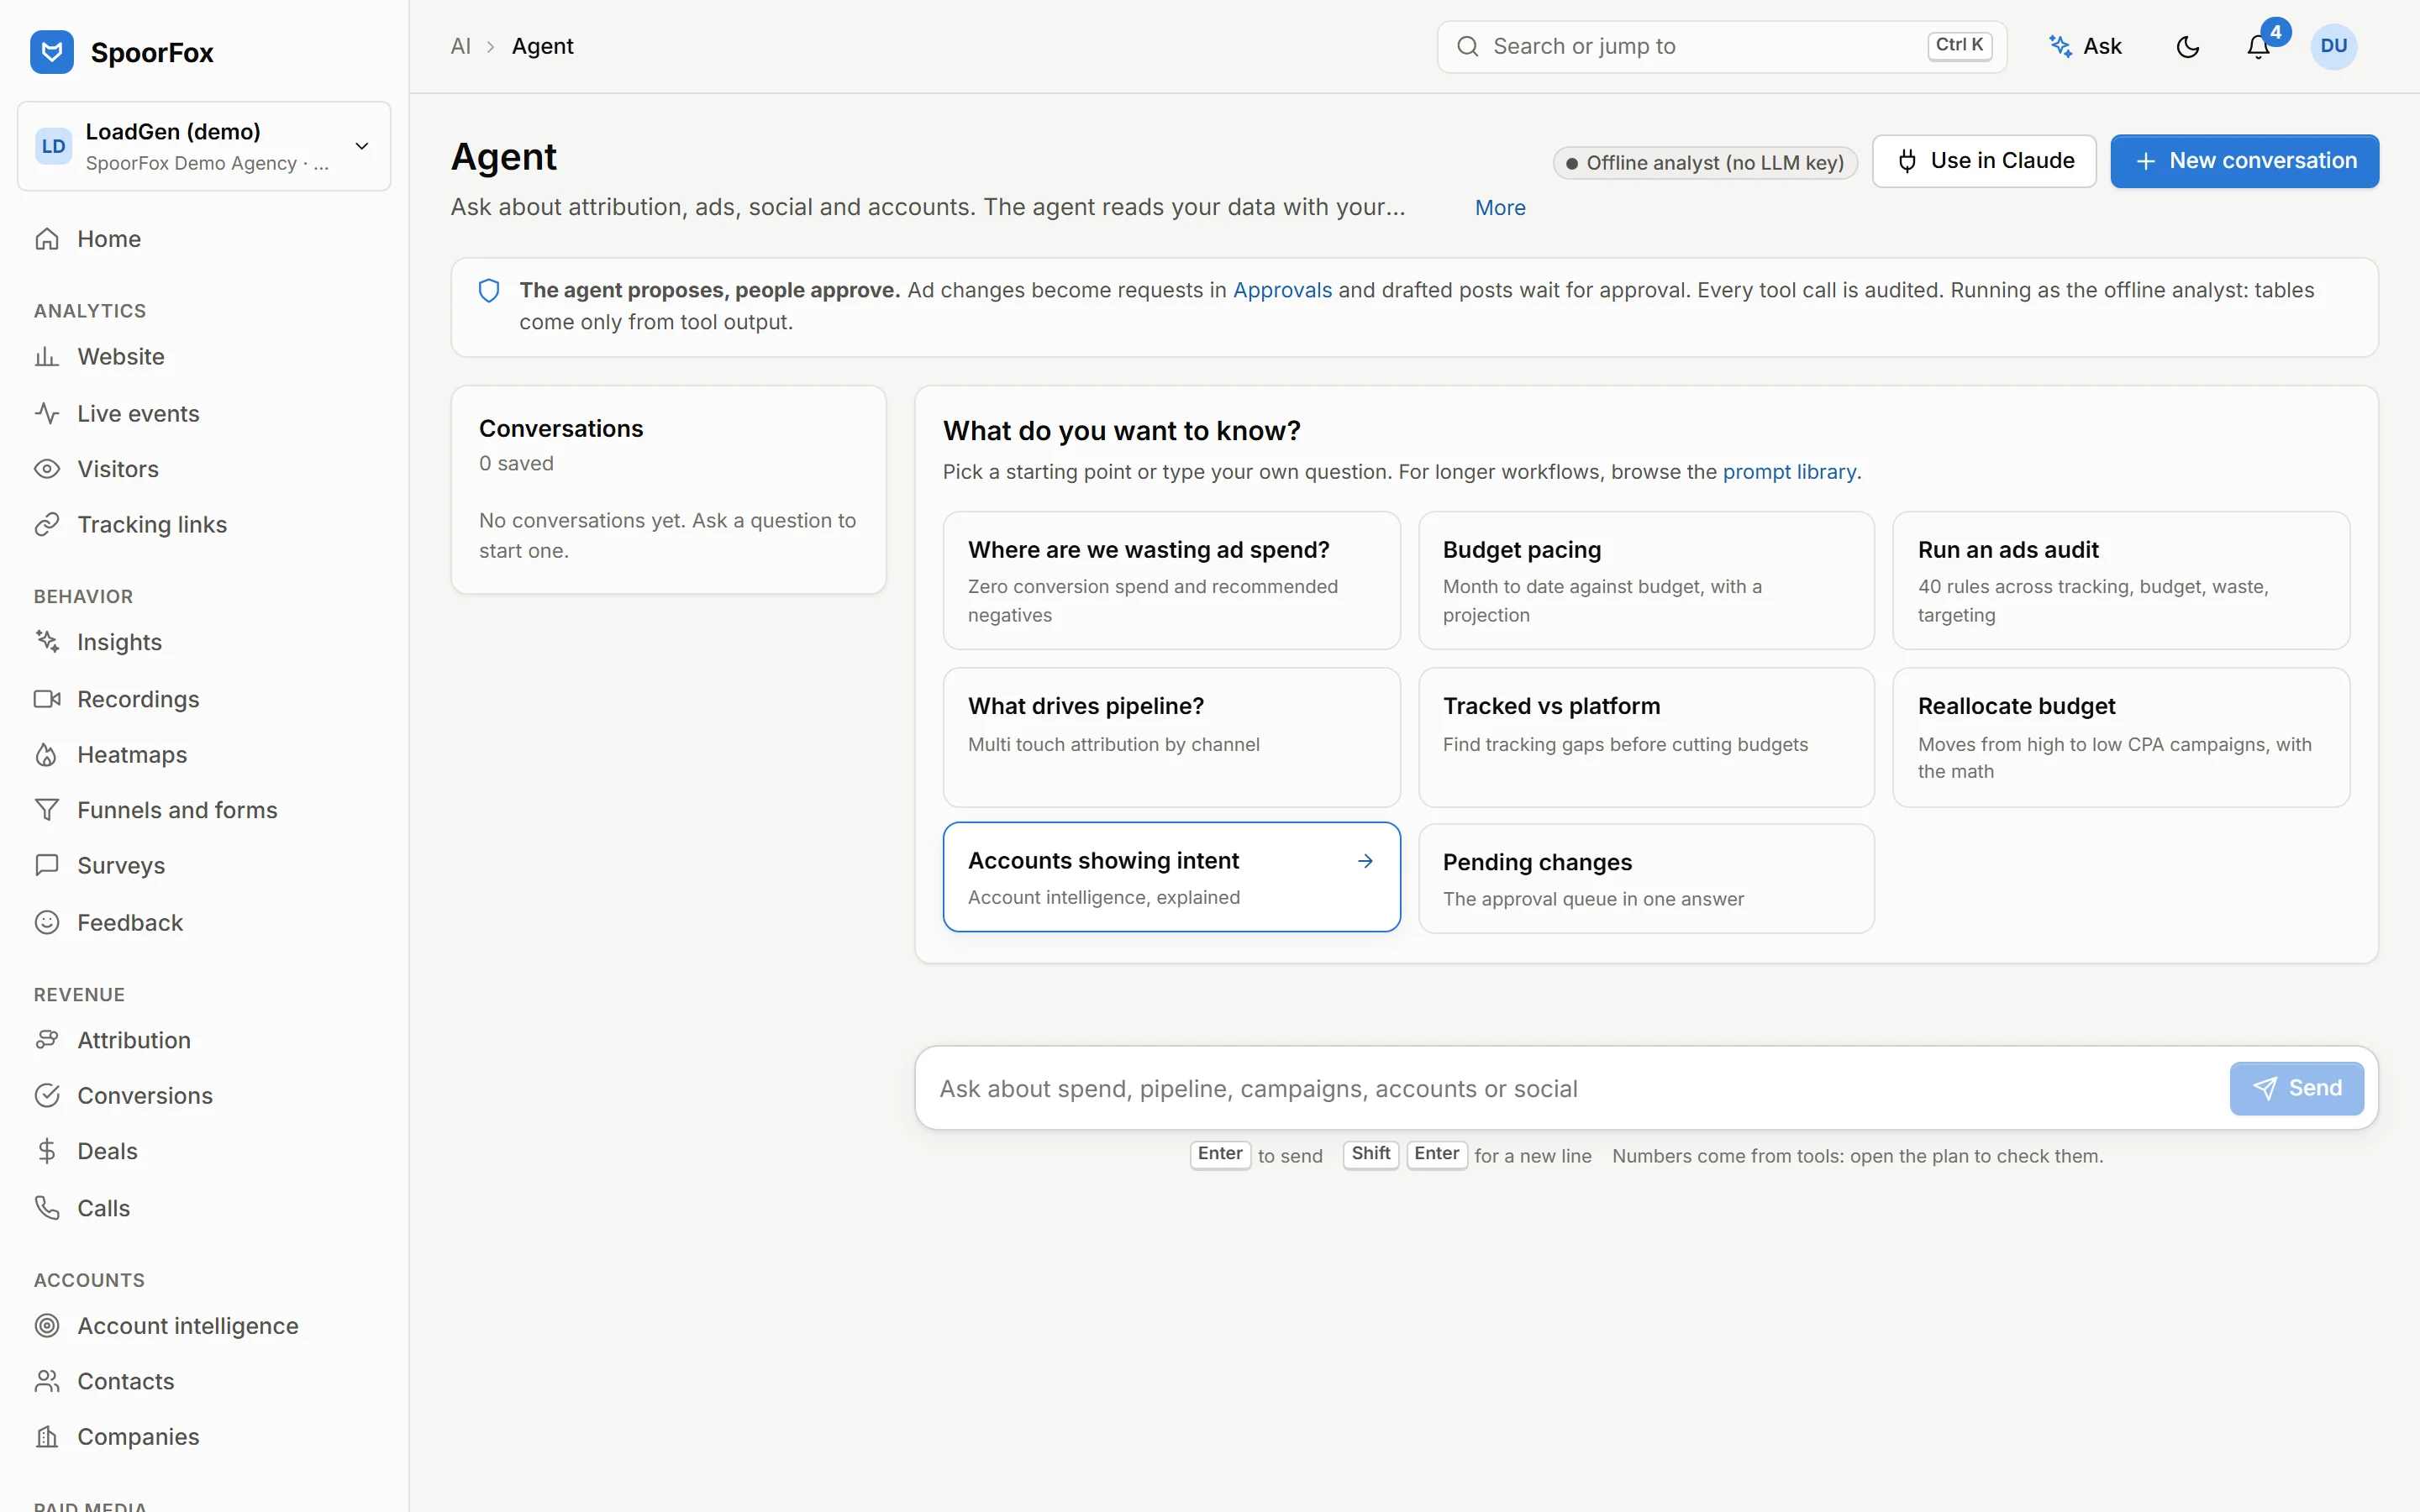The image size is (2420, 1512).
Task: Select the Tracked vs platform card
Action: (x=1646, y=737)
